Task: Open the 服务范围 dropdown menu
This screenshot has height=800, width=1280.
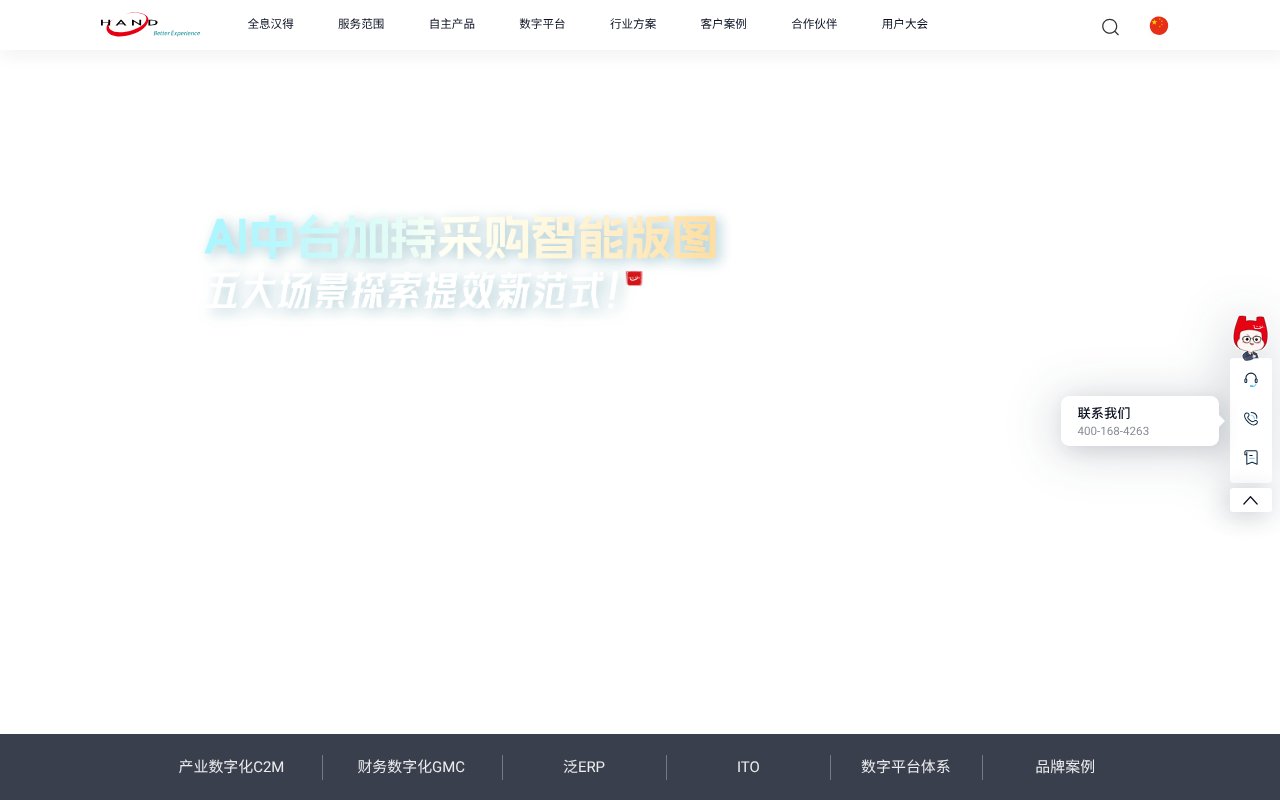Action: (x=361, y=24)
